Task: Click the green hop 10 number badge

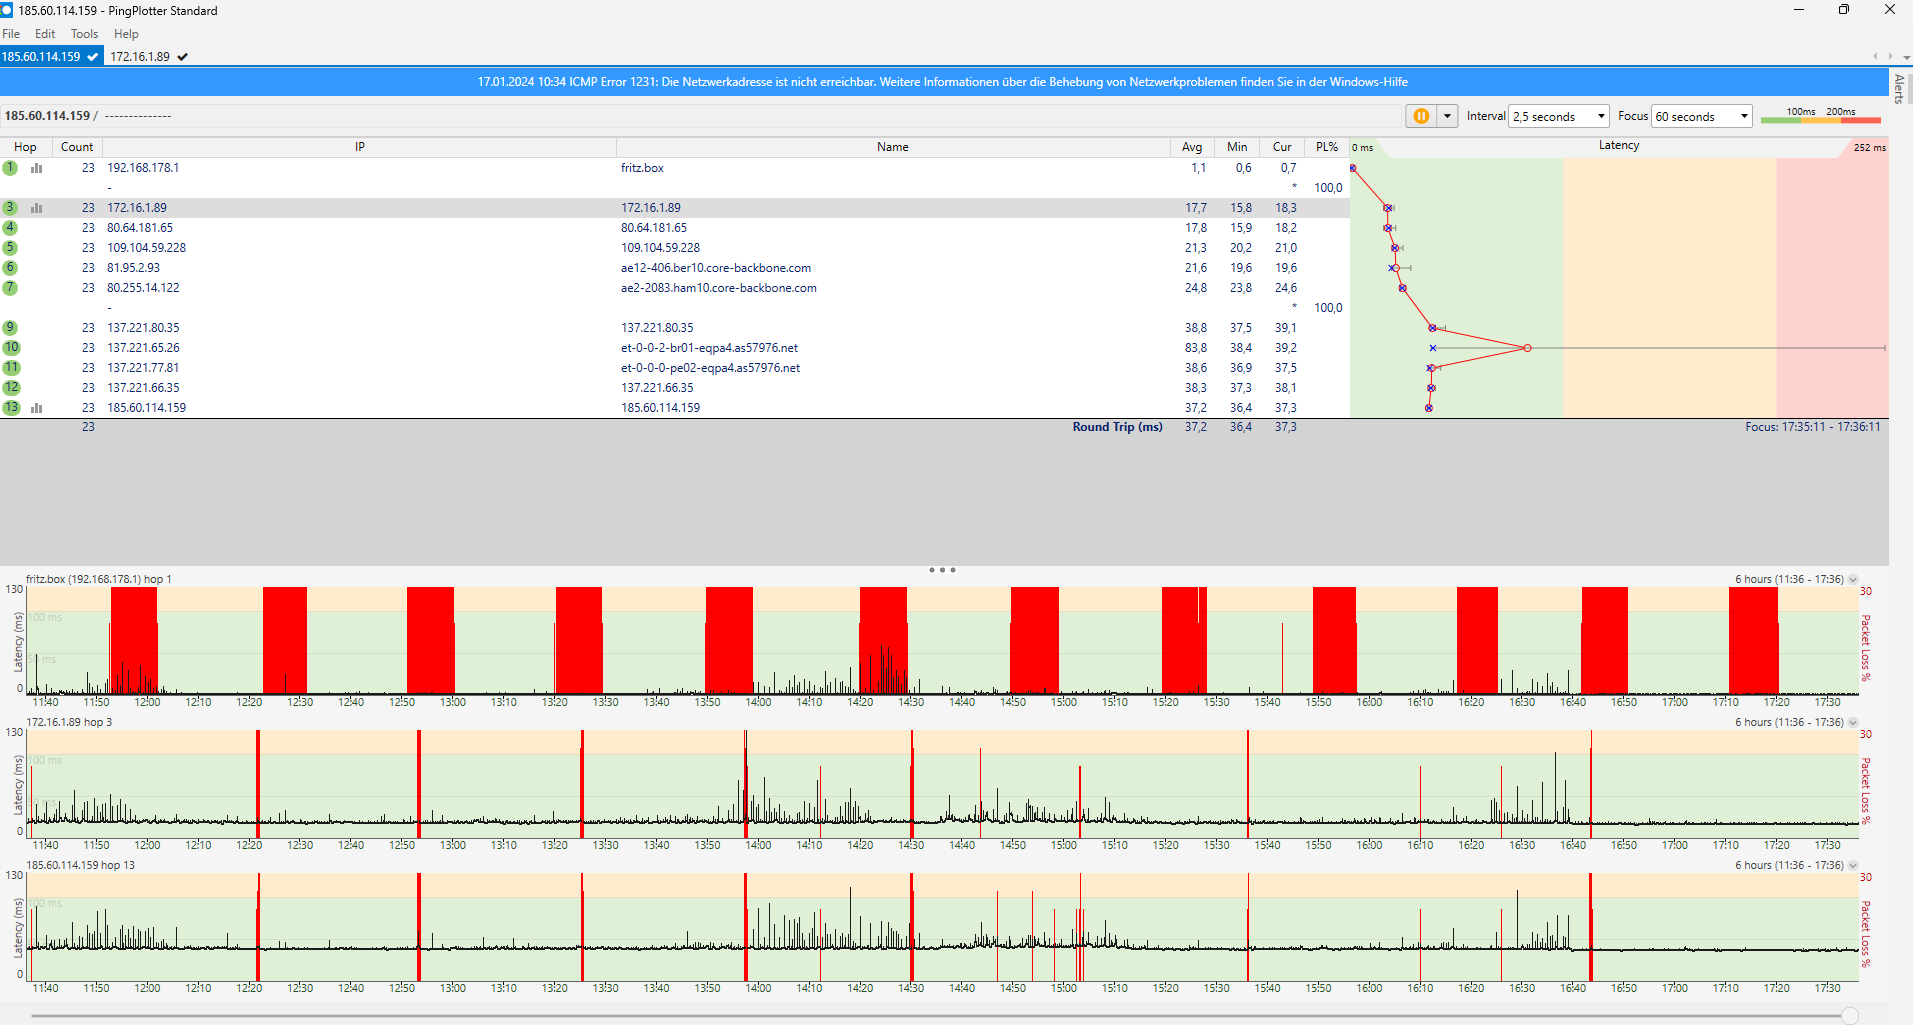Action: 11,348
